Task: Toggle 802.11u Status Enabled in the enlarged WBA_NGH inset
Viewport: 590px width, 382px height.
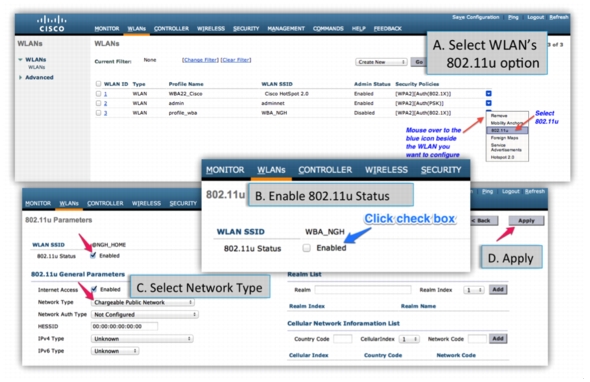Action: [x=307, y=248]
